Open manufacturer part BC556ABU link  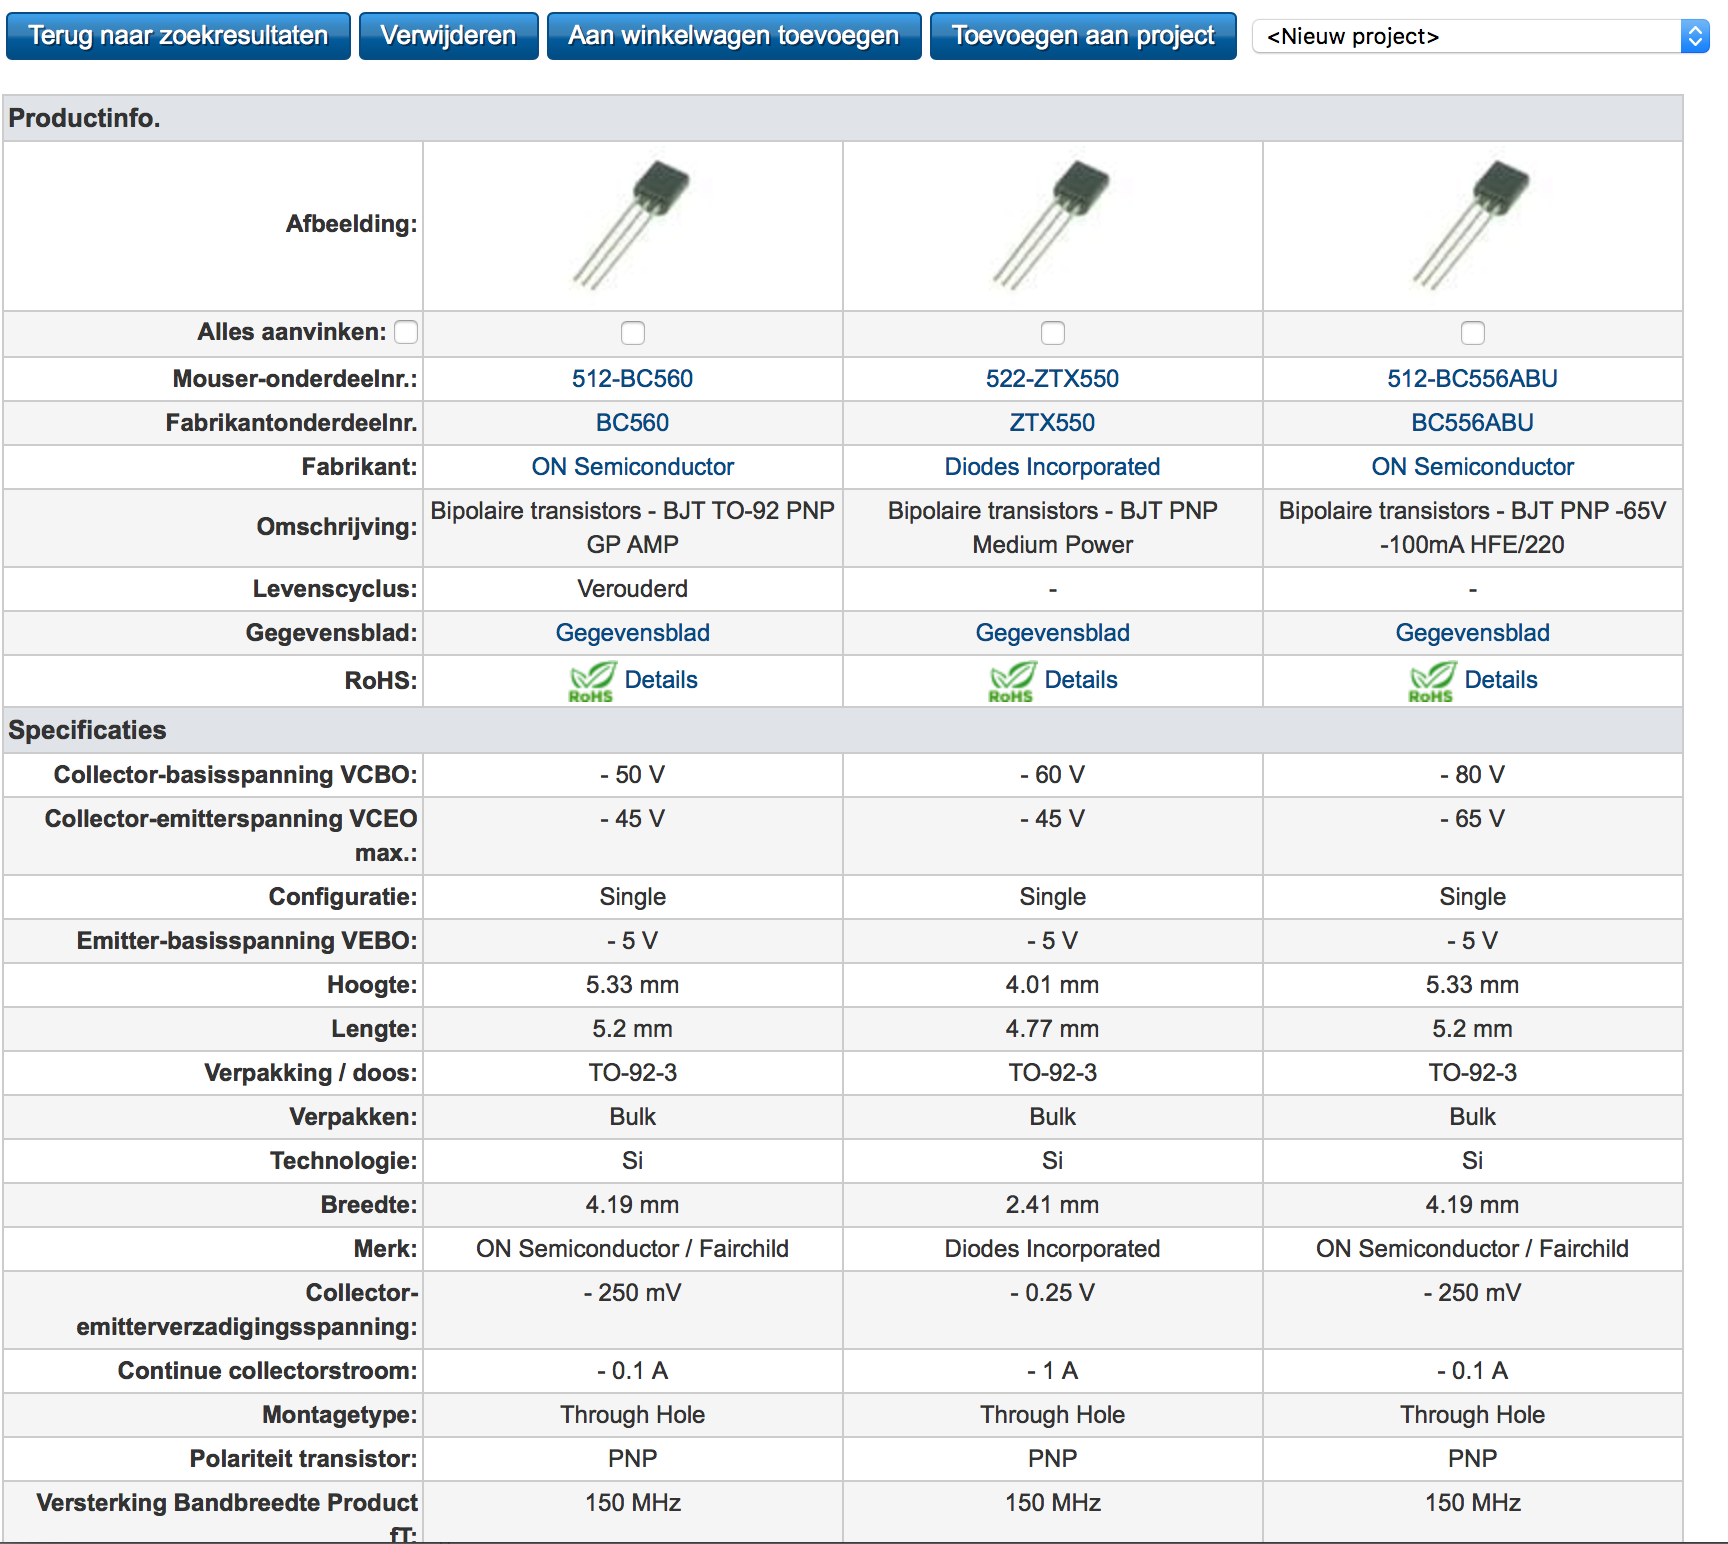click(1472, 423)
